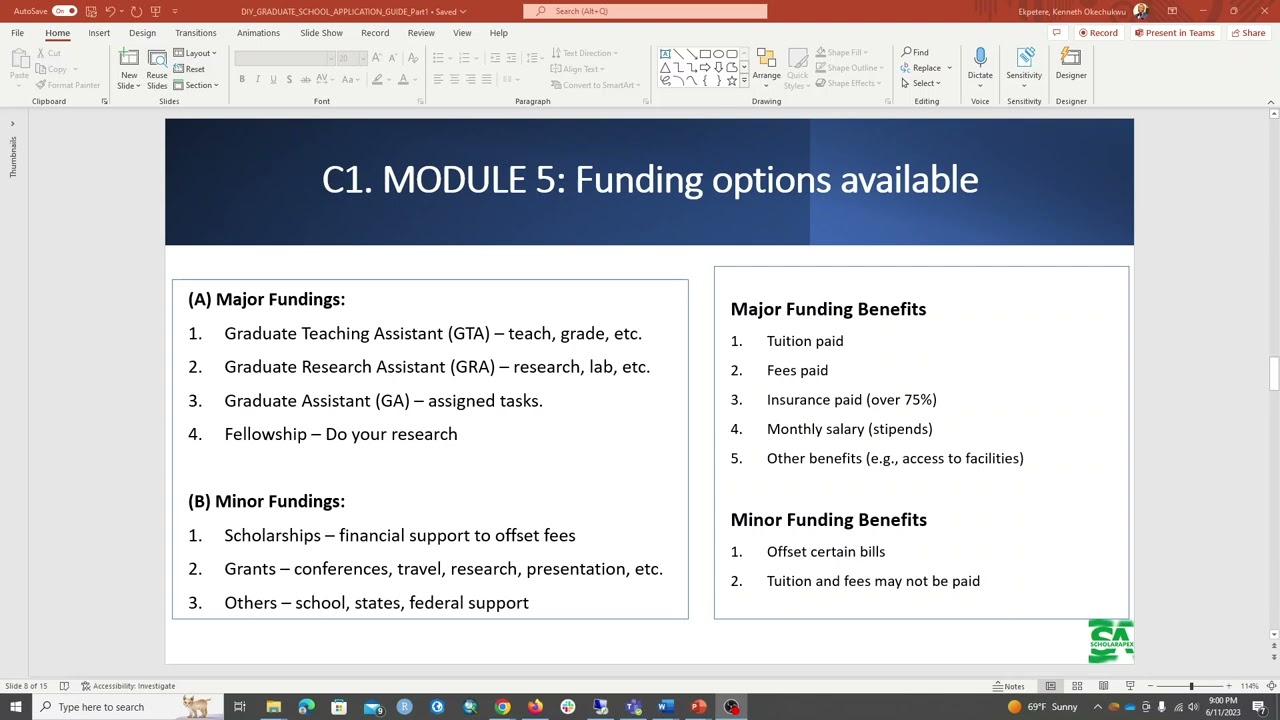Image resolution: width=1280 pixels, height=720 pixels.
Task: Switch to Normal view
Action: [x=1050, y=686]
